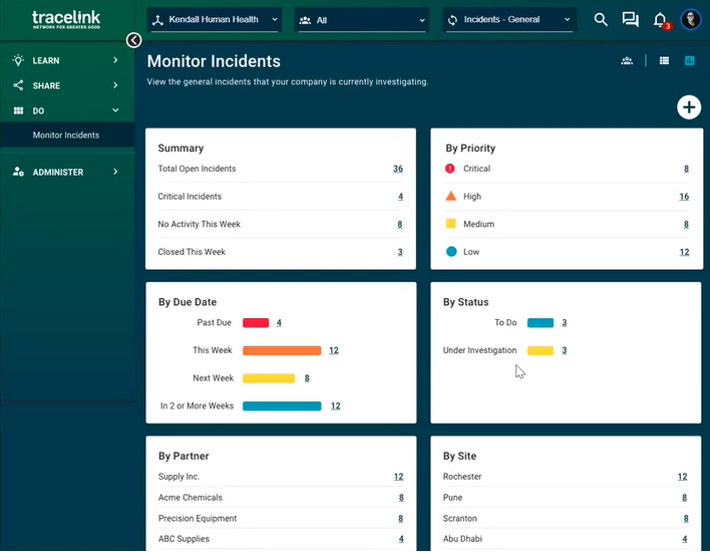
Task: Click the red Past Due bar
Action: (x=255, y=322)
